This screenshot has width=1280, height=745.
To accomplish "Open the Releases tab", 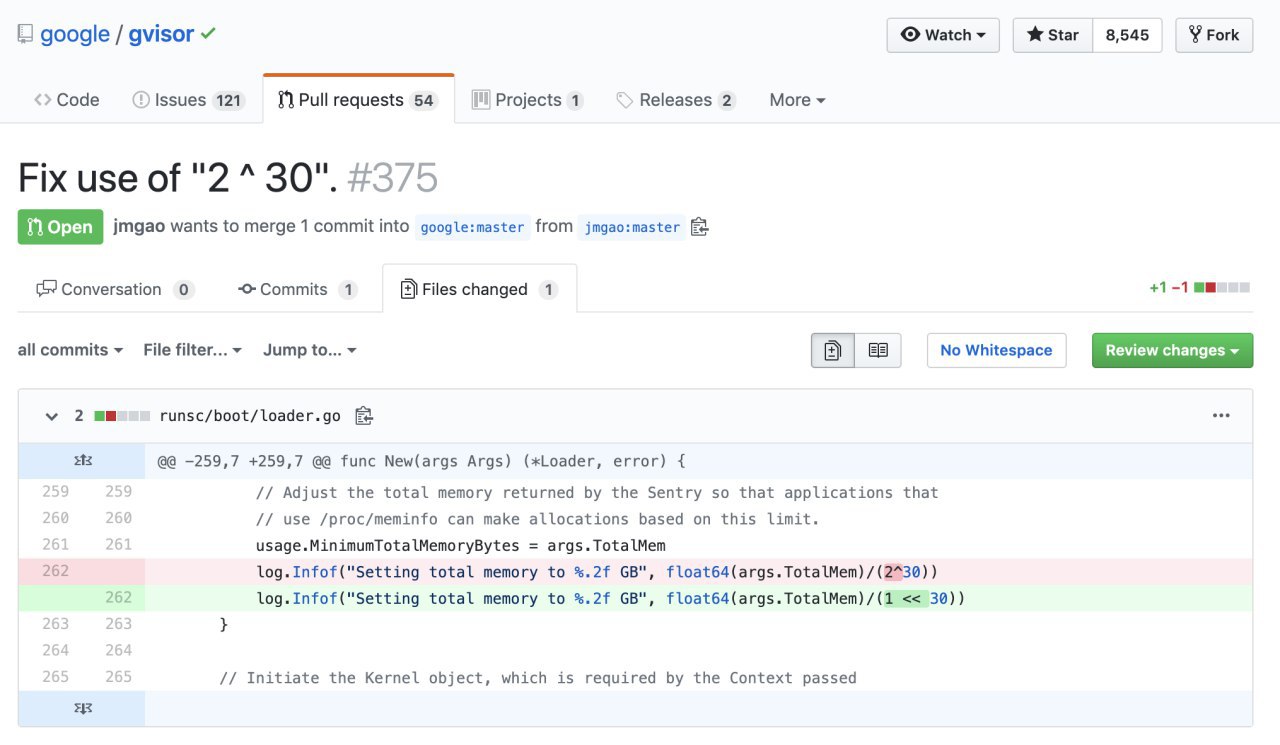I will pyautogui.click(x=676, y=100).
